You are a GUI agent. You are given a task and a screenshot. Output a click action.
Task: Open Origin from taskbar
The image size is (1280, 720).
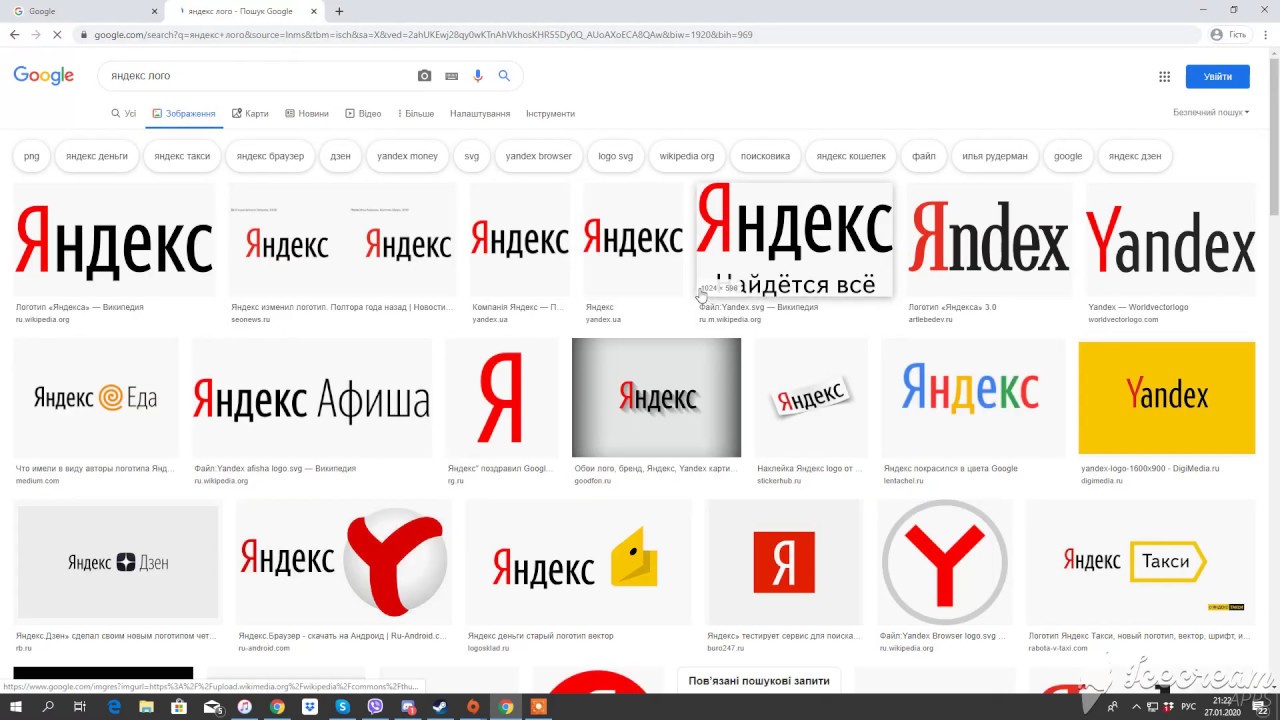pyautogui.click(x=473, y=707)
